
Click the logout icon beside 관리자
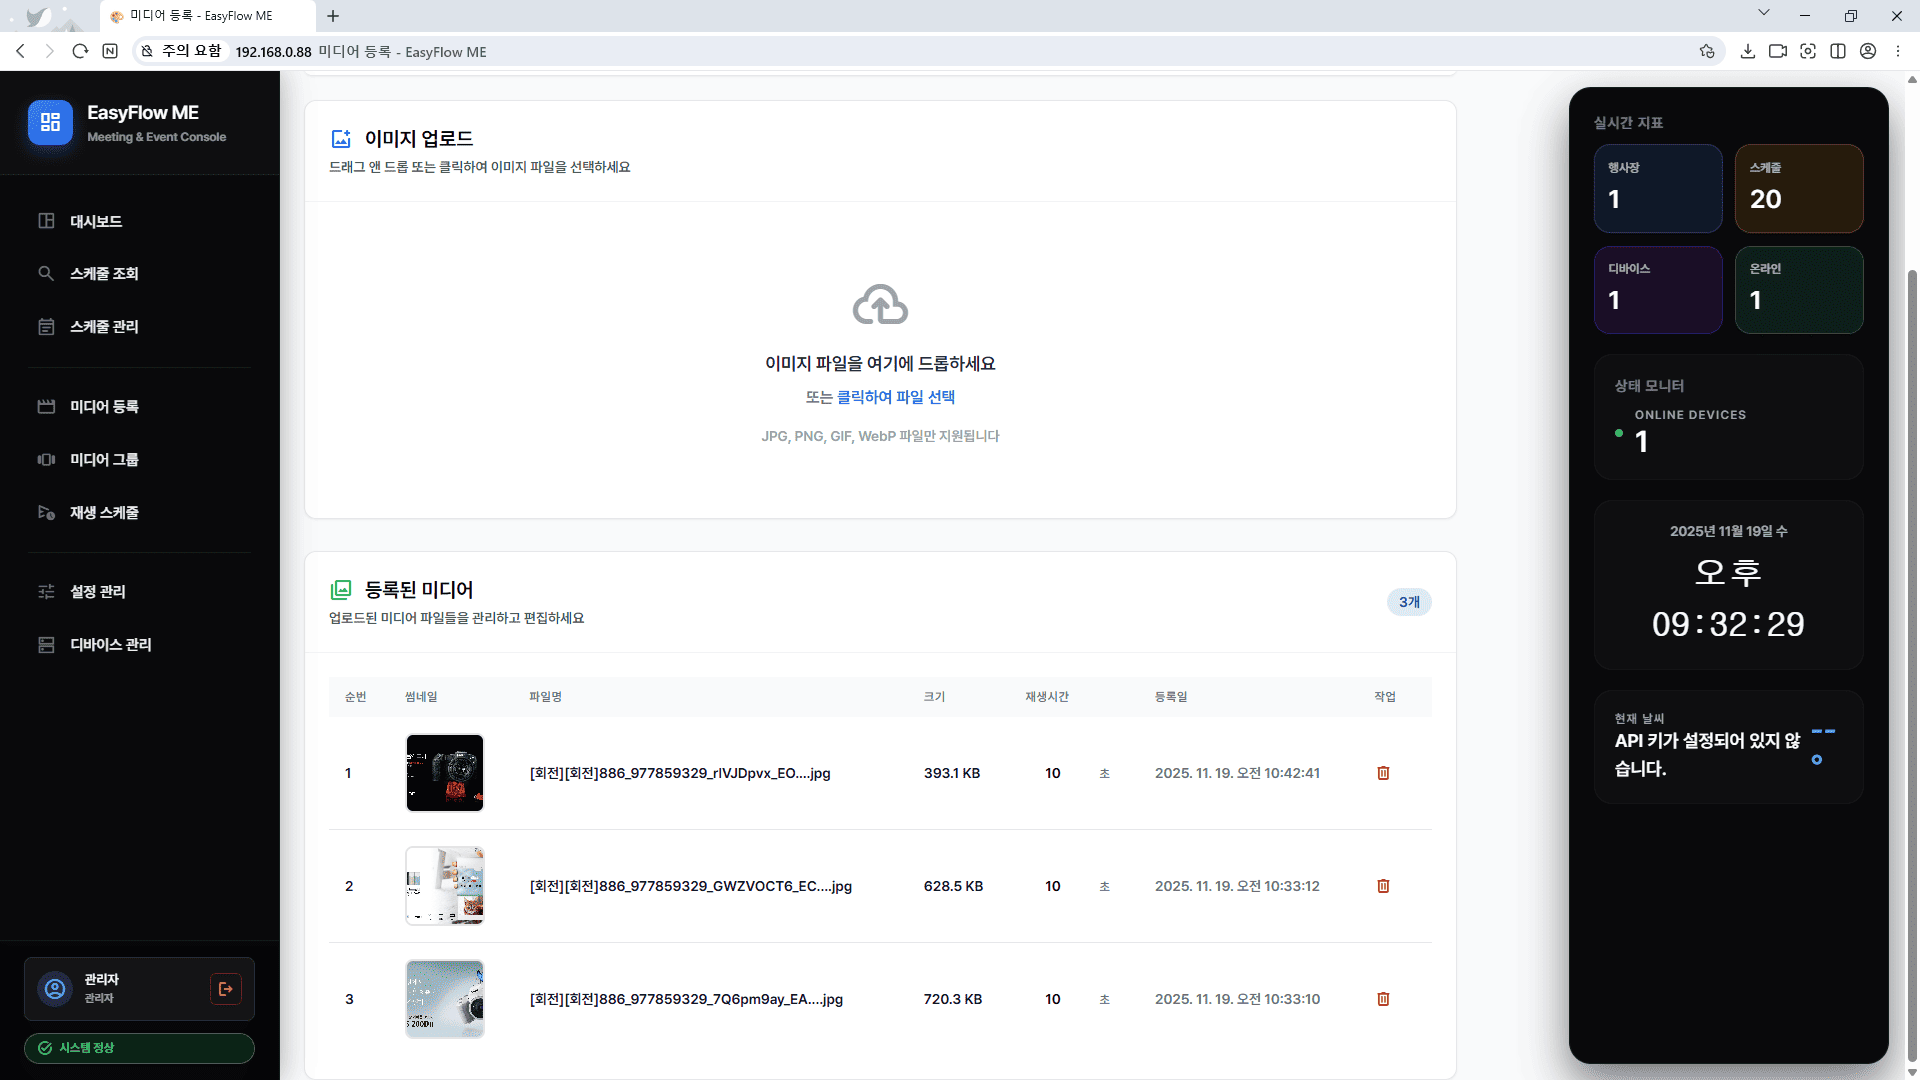coord(225,989)
